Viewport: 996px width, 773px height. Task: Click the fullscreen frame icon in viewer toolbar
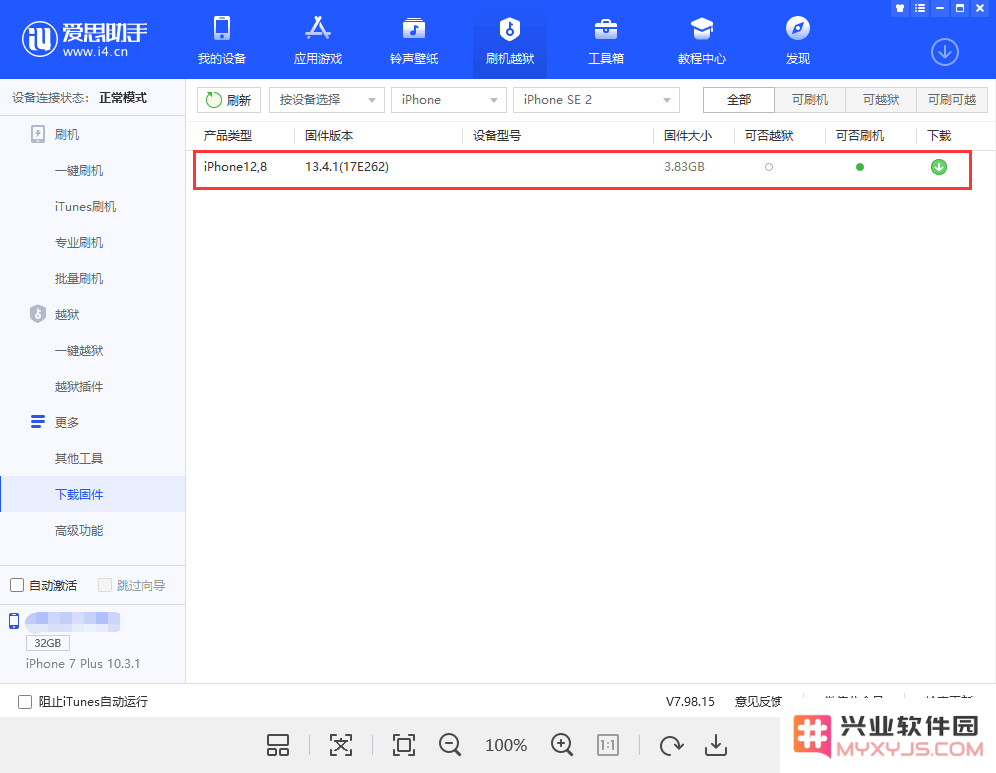pos(404,745)
